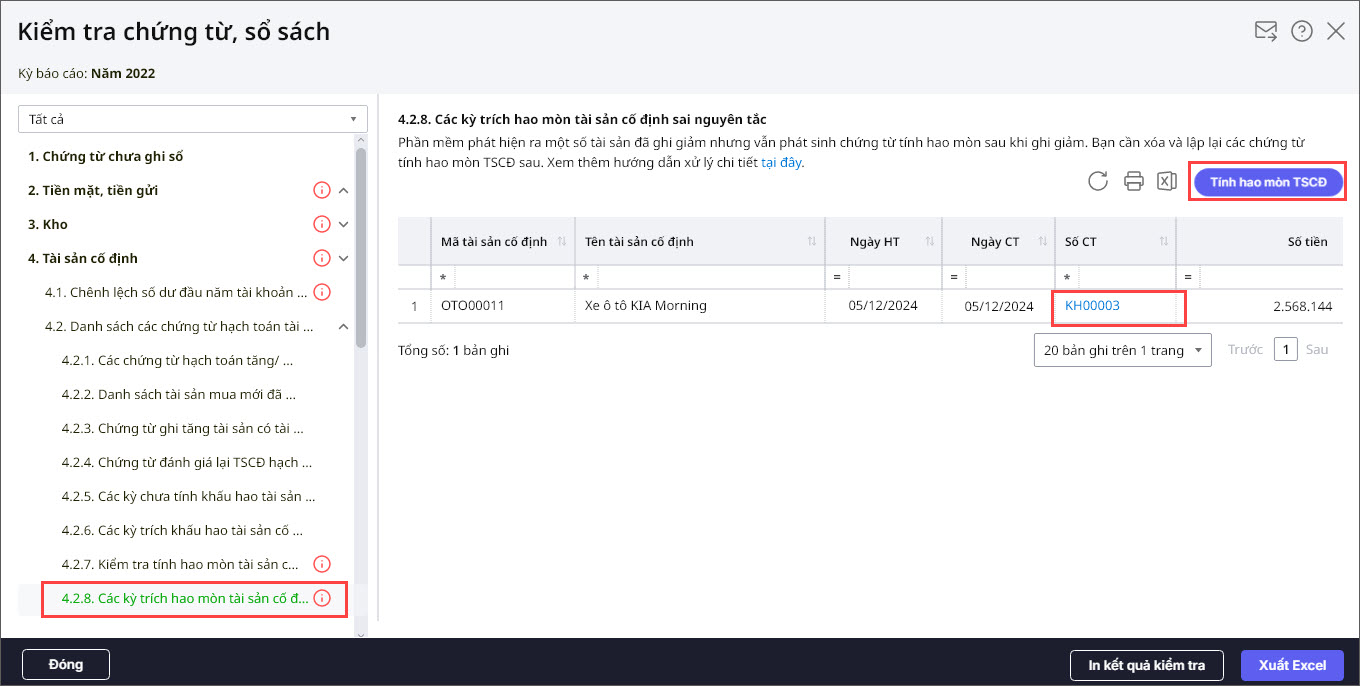Click the Tính hao mòn TSCĐ button
Viewport: 1360px width, 686px height.
[x=1267, y=182]
